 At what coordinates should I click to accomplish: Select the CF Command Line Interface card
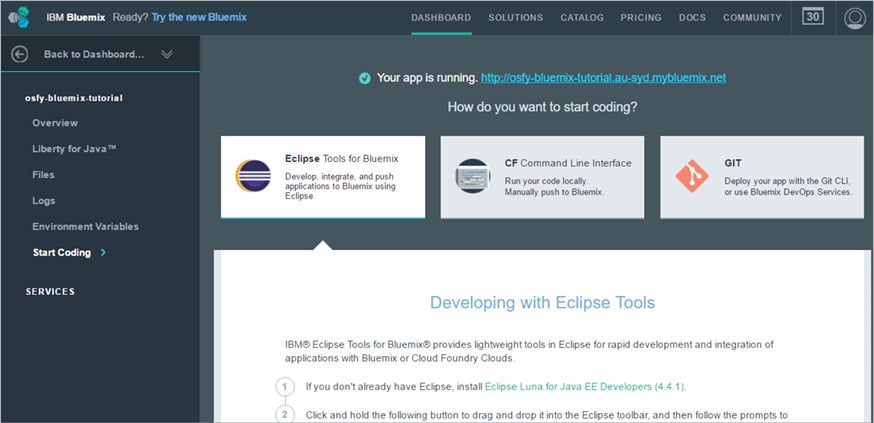click(x=542, y=177)
